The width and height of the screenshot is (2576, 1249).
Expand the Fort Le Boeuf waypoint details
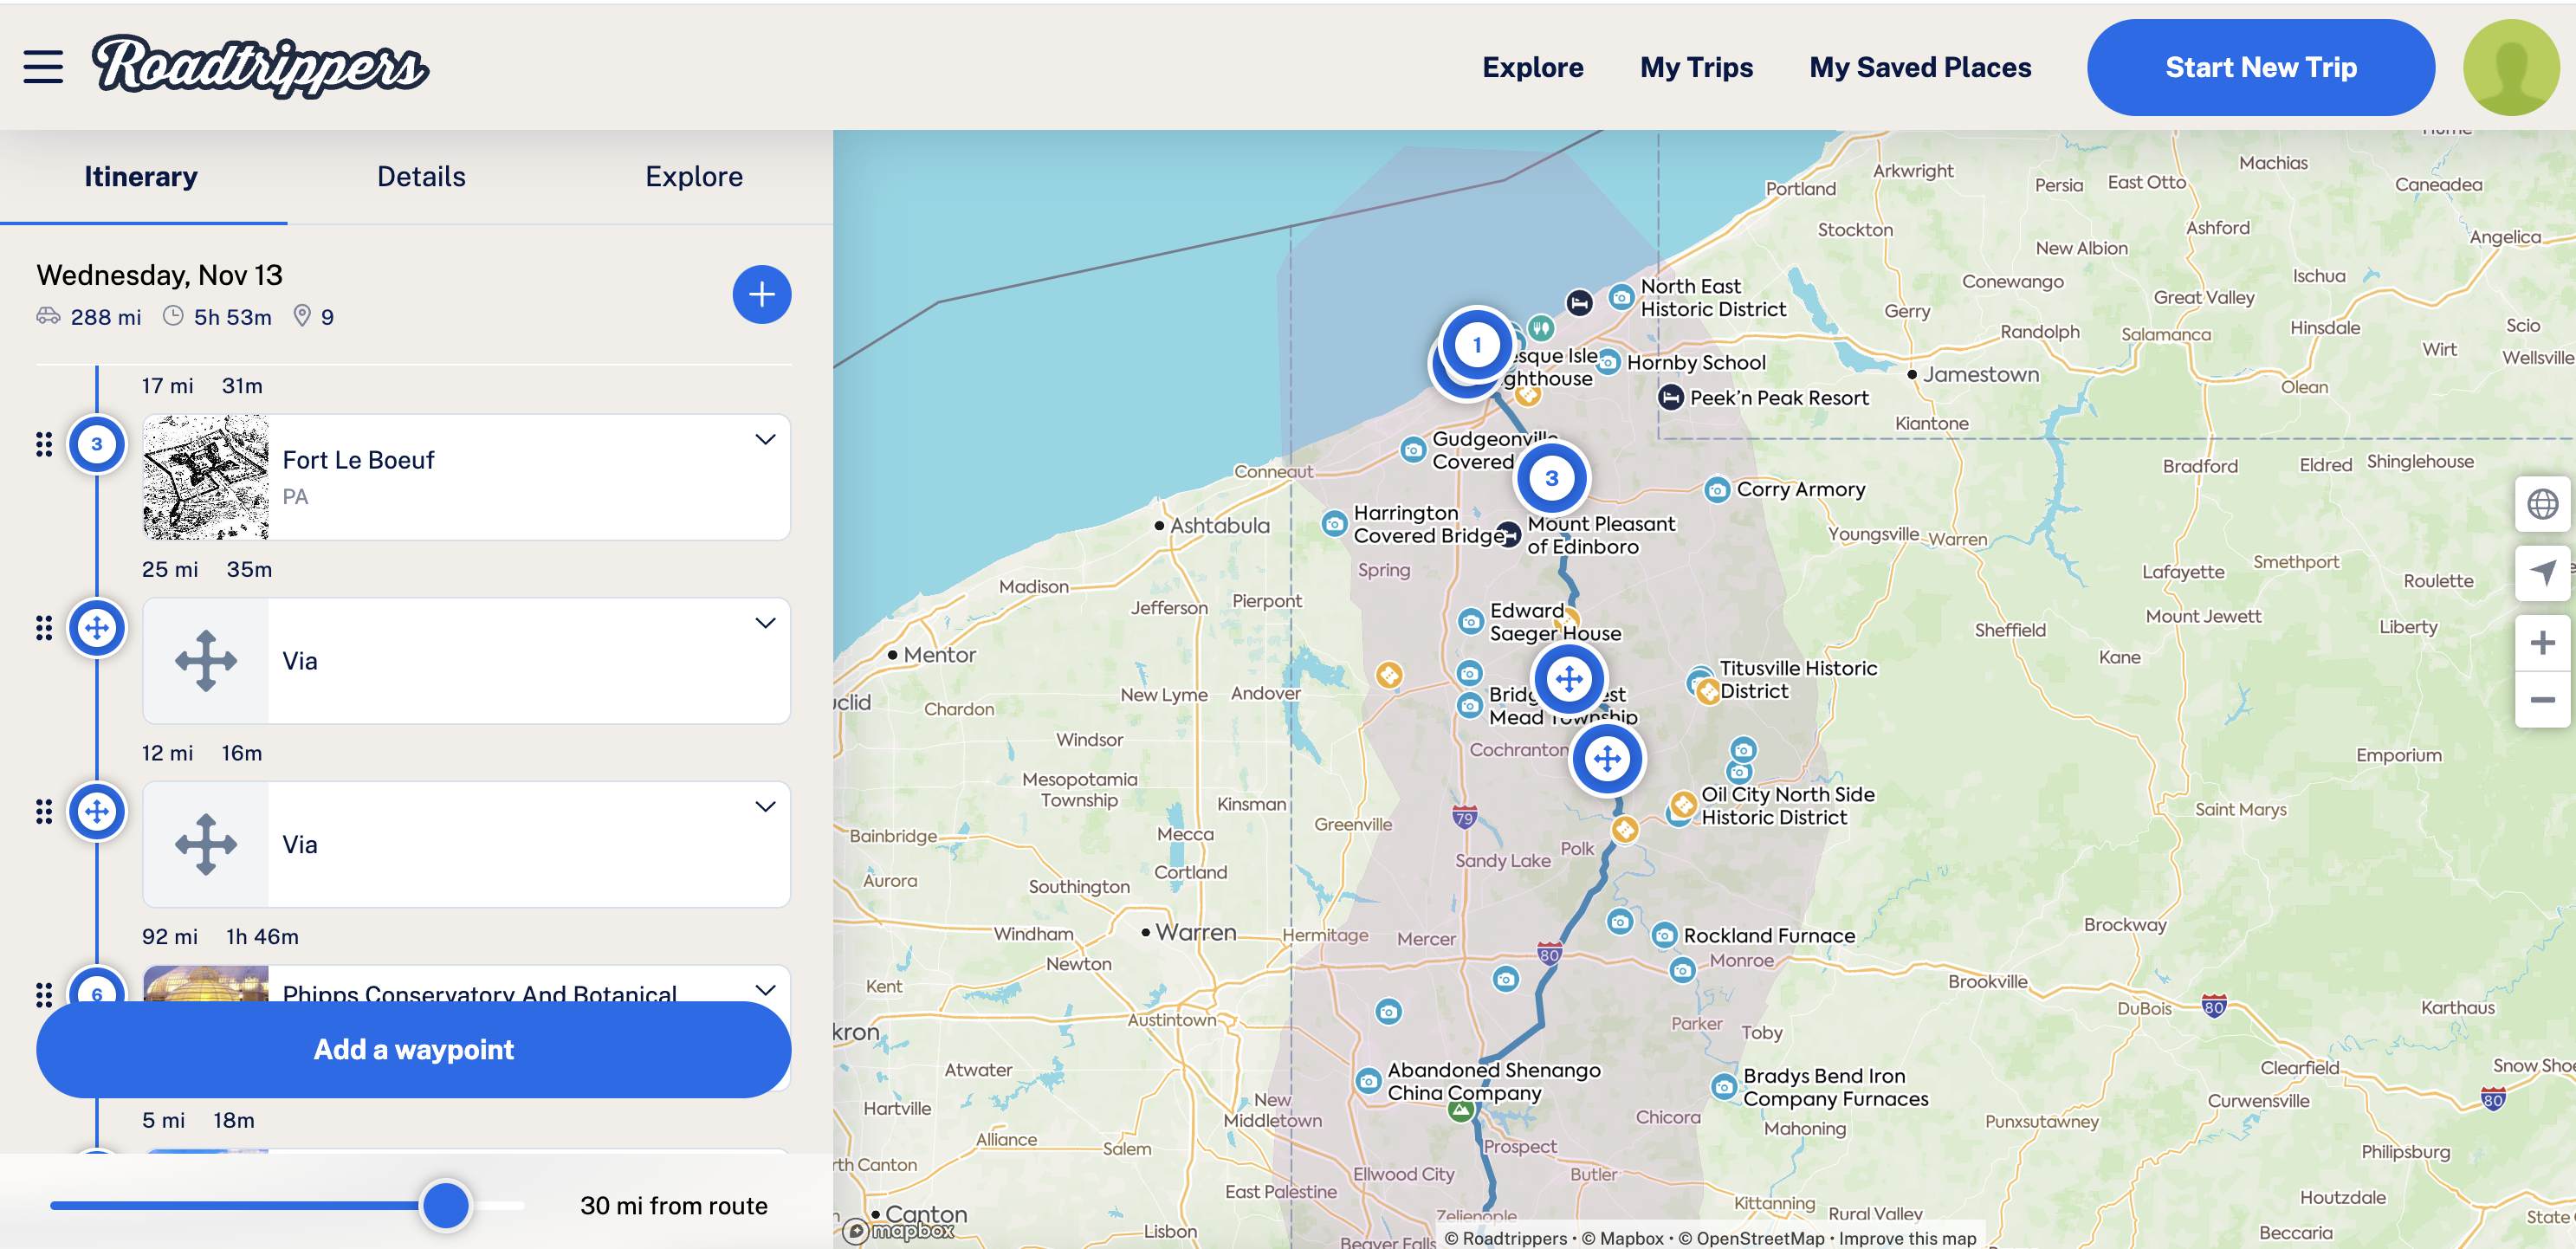[x=765, y=440]
